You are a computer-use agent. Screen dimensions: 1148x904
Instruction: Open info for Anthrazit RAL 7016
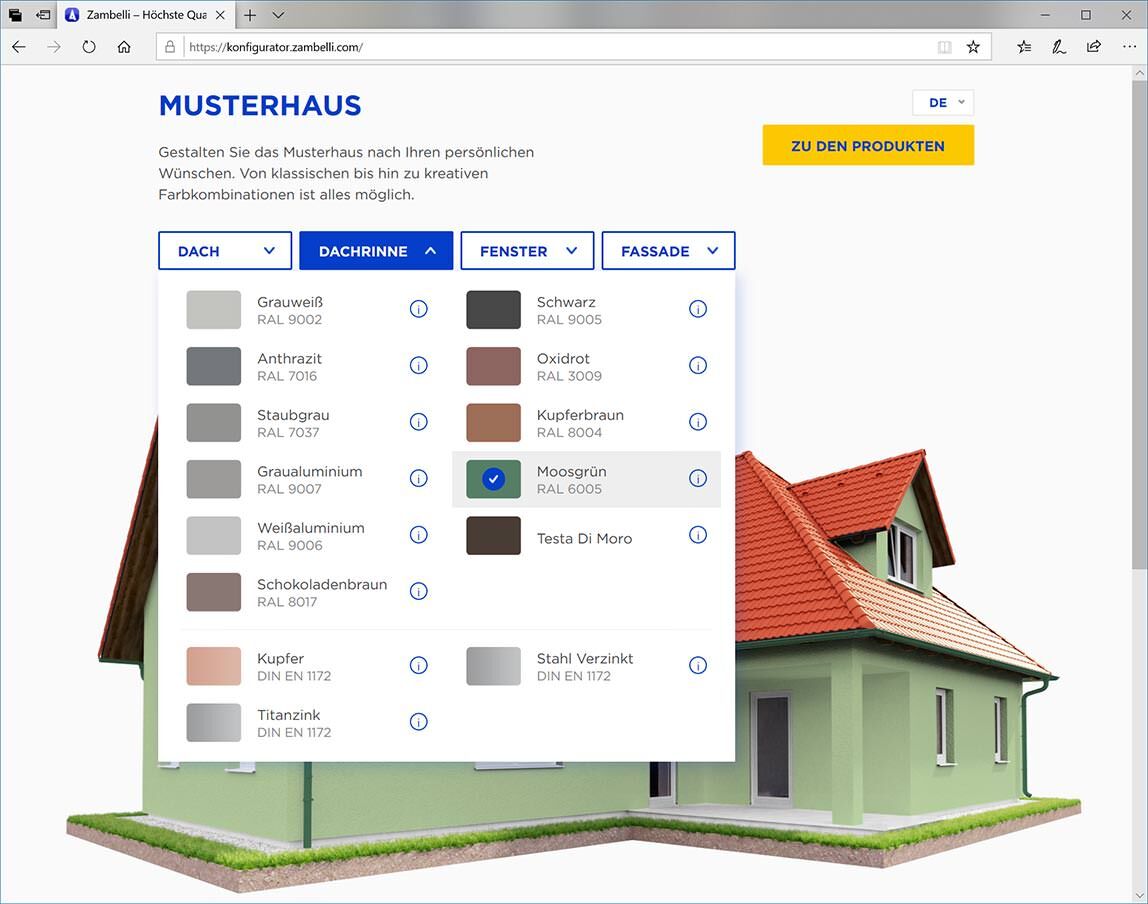click(419, 365)
